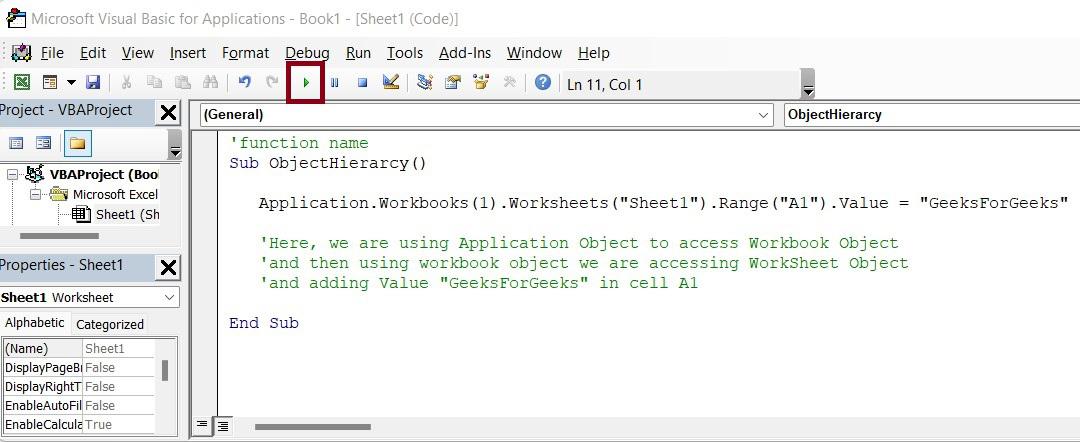
Task: Click the Break pause icon
Action: coord(335,83)
